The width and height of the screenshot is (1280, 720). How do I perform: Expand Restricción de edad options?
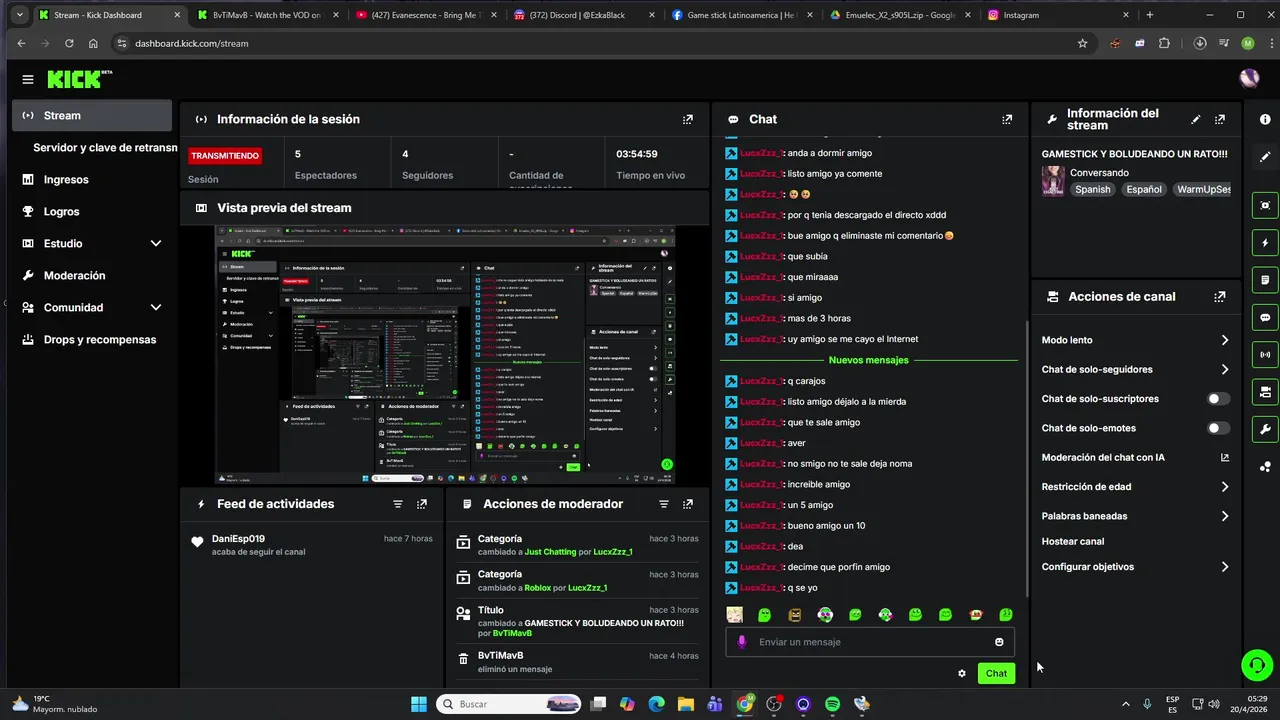tap(1225, 487)
